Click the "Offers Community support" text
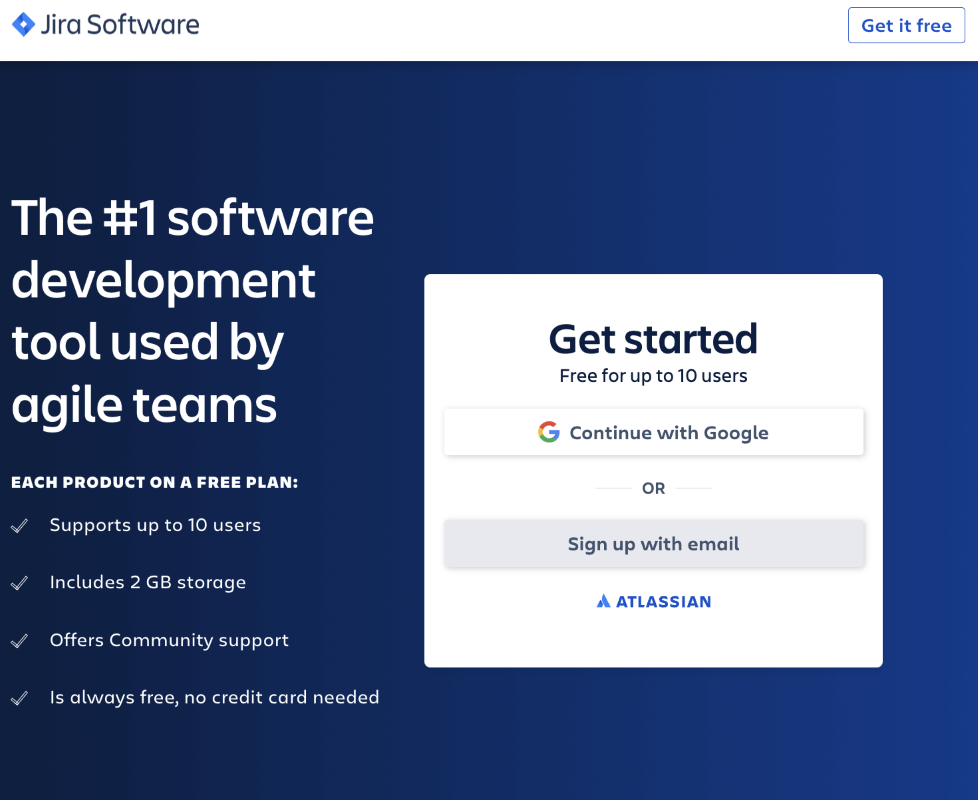978x800 pixels. tap(169, 640)
